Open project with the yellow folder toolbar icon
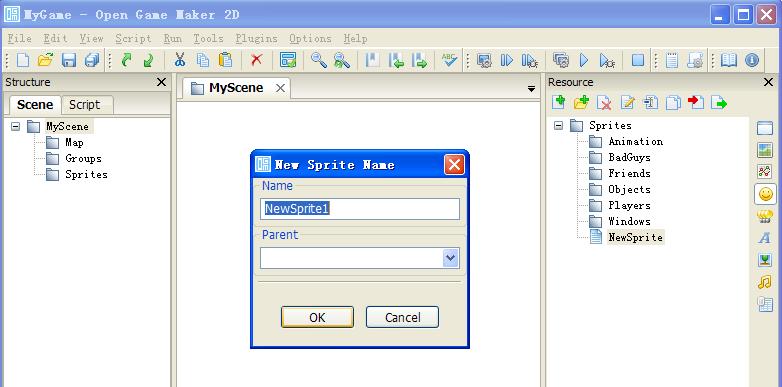This screenshot has width=782, height=387. (x=45, y=60)
